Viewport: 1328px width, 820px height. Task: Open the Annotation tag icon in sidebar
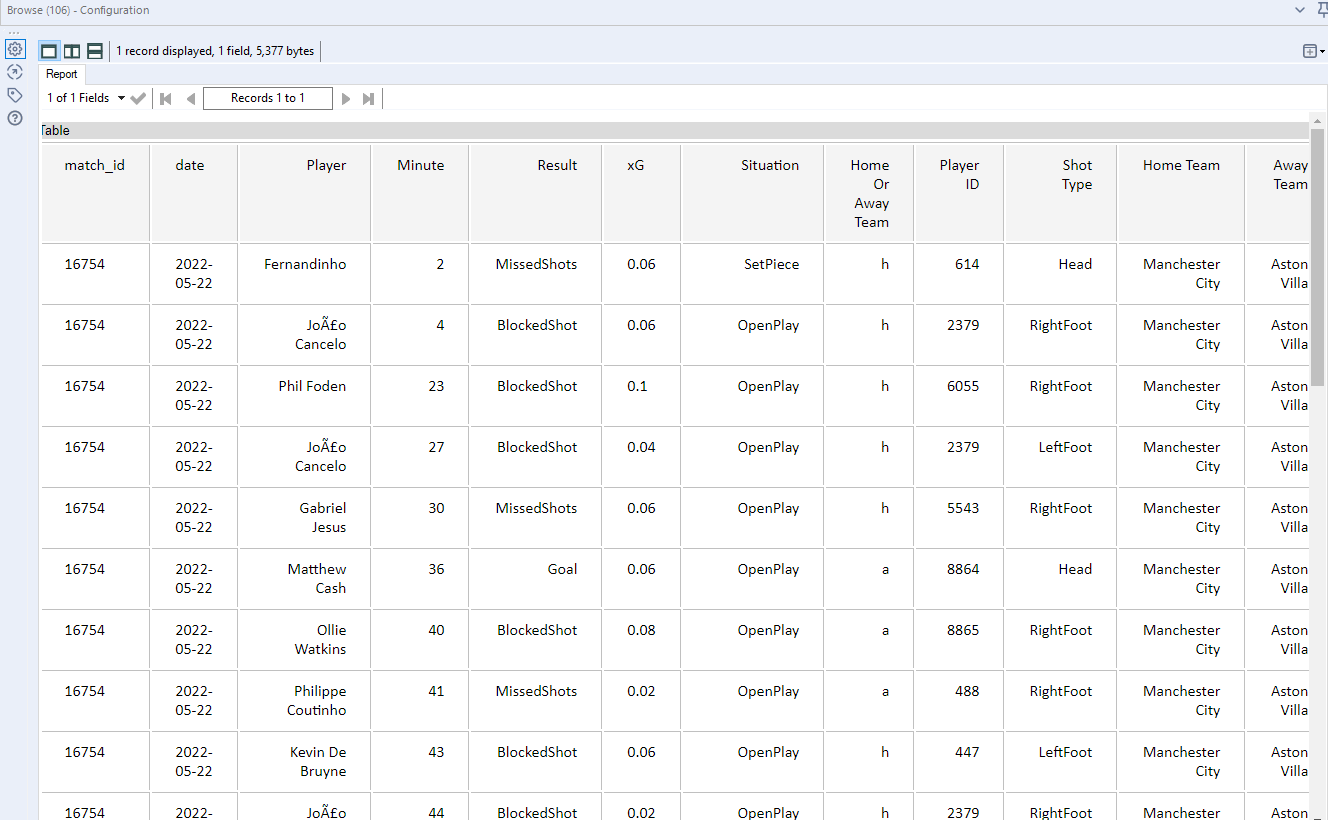(x=15, y=95)
